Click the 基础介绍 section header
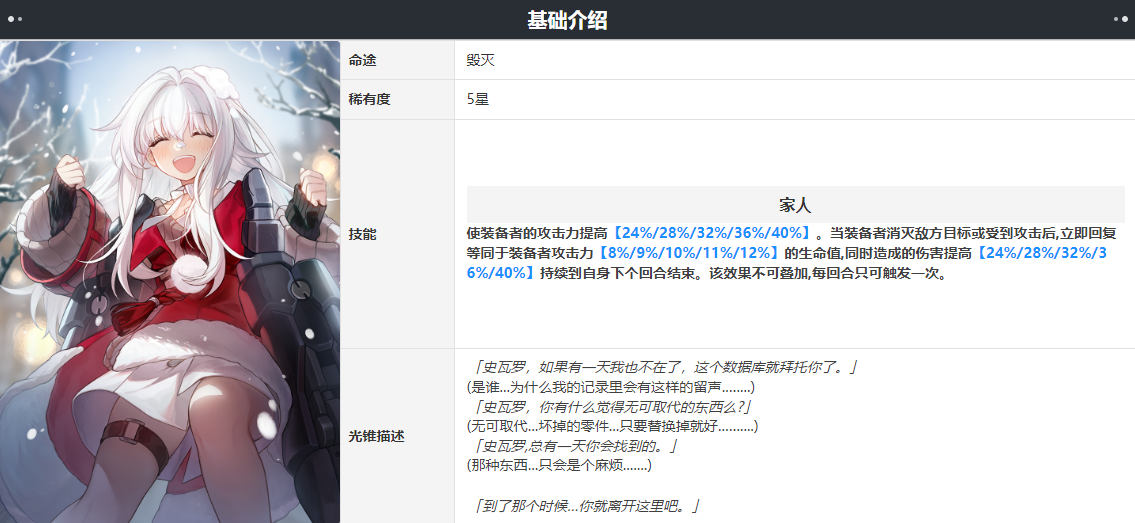Viewport: 1135px width, 523px height. click(x=567, y=20)
